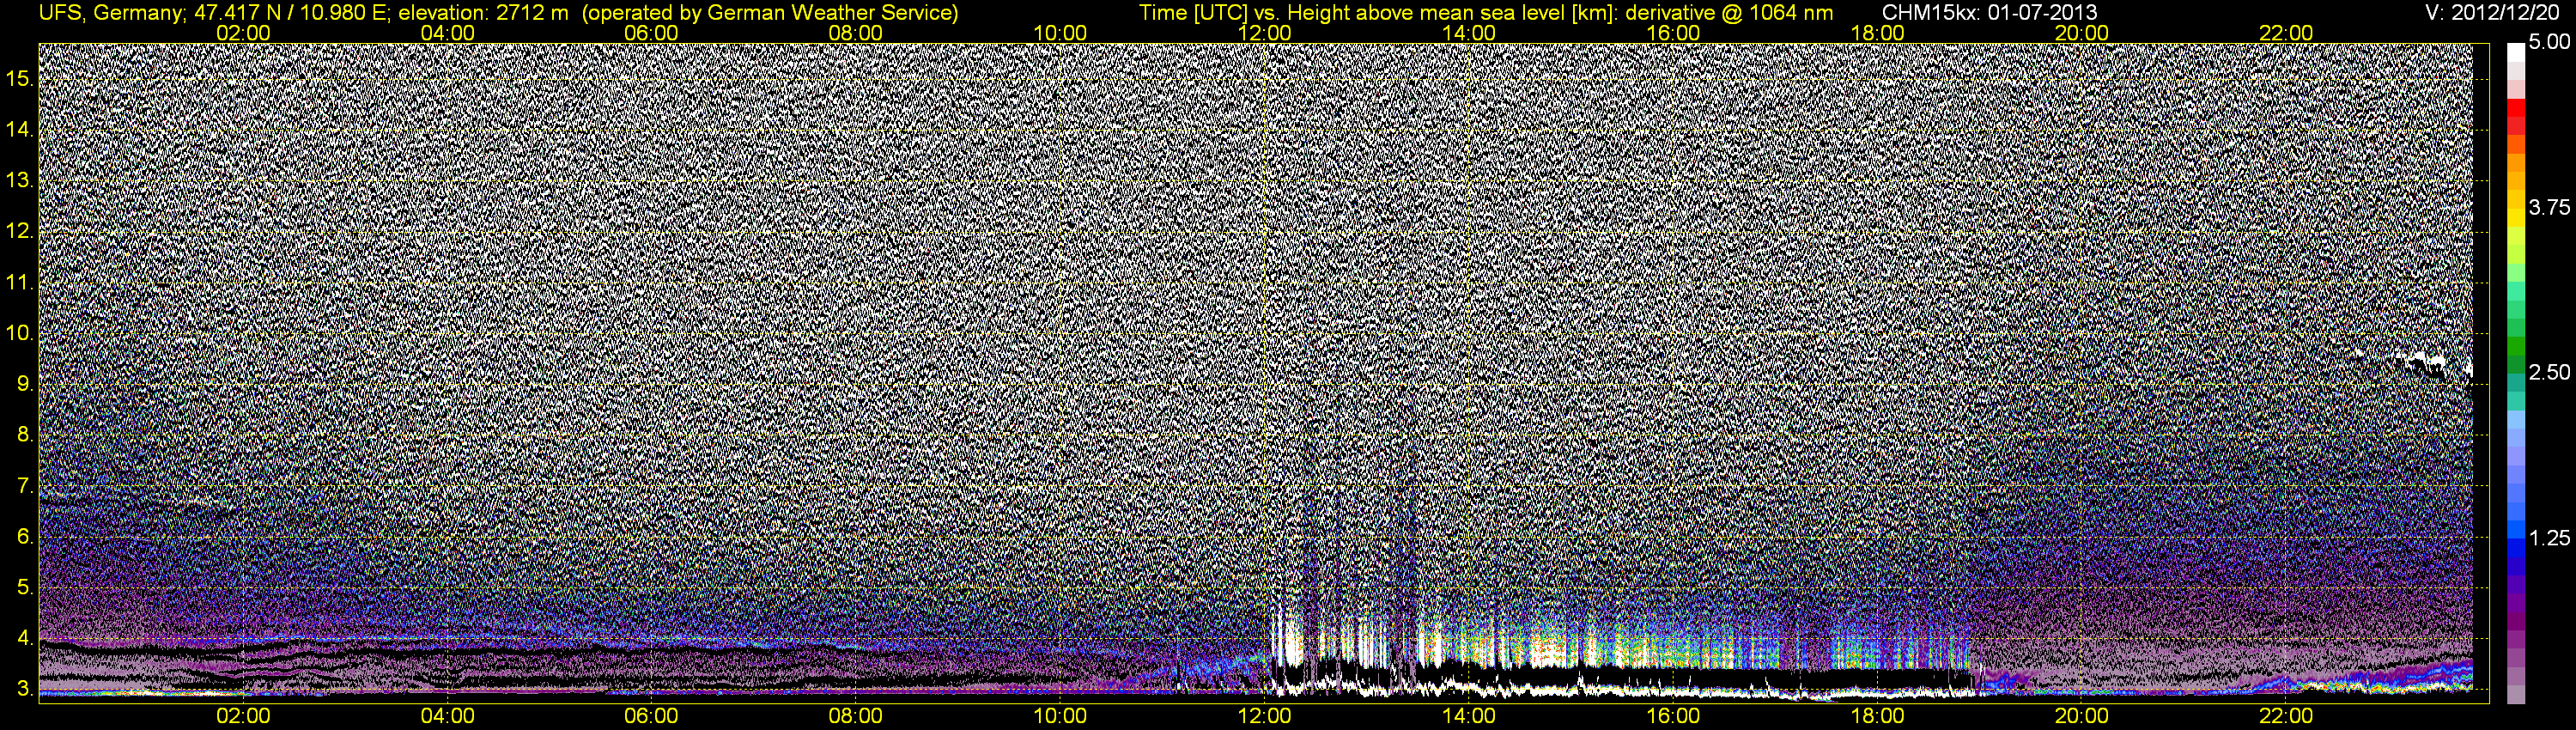Click '06:00' on the upper time axis

(651, 33)
